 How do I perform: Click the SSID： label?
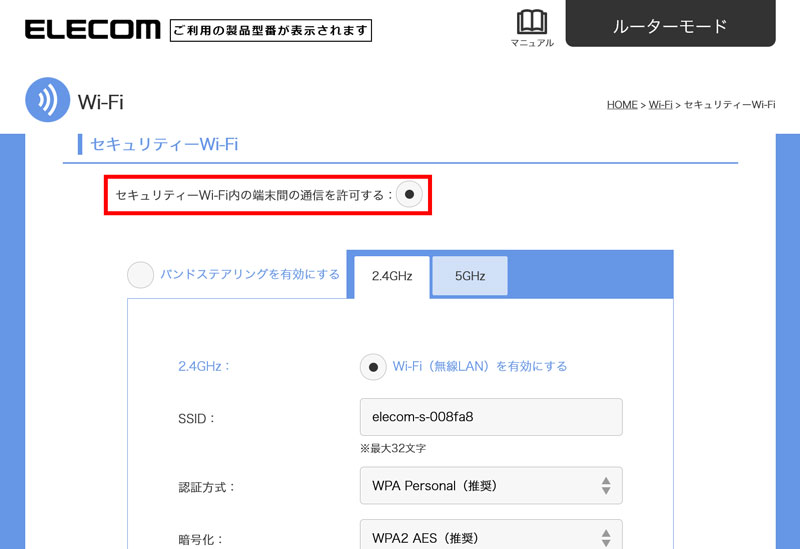pyautogui.click(x=197, y=419)
